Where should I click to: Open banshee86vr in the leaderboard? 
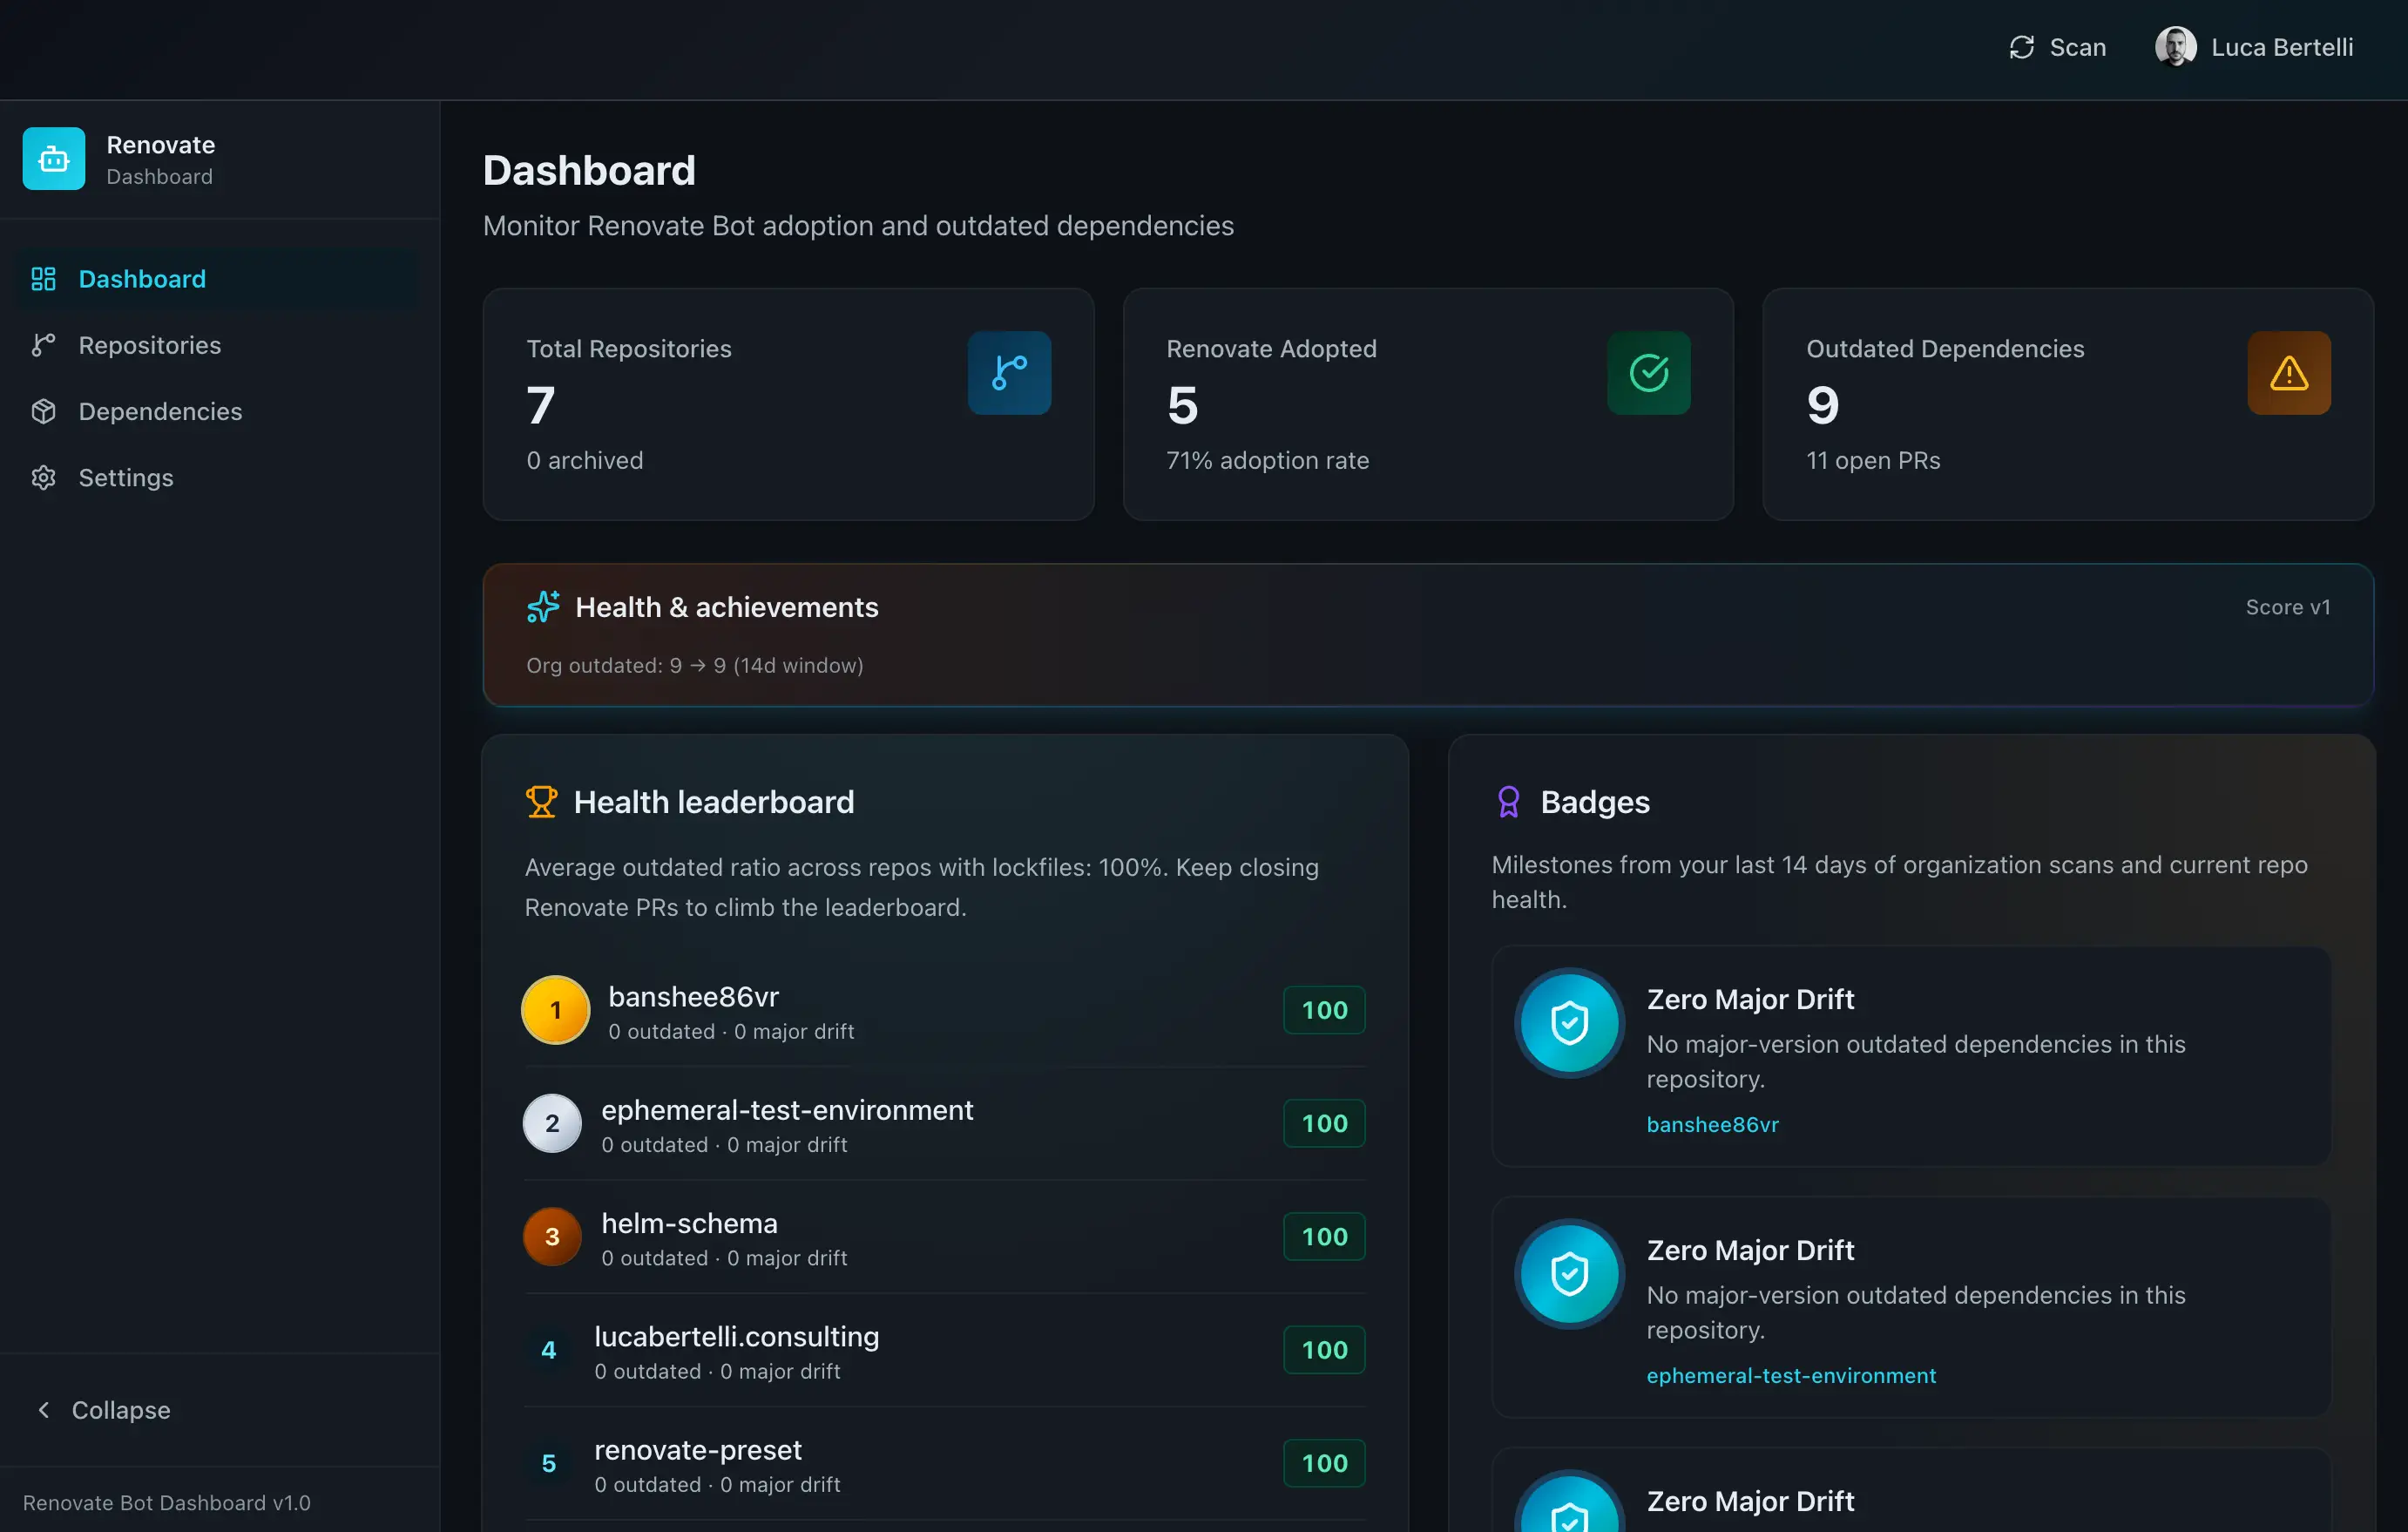pyautogui.click(x=693, y=996)
